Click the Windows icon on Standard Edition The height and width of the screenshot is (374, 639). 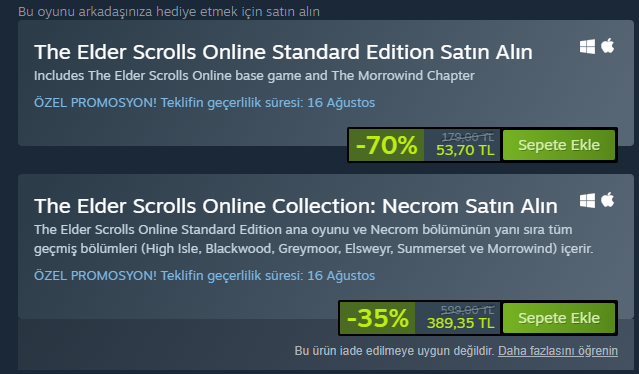click(587, 46)
